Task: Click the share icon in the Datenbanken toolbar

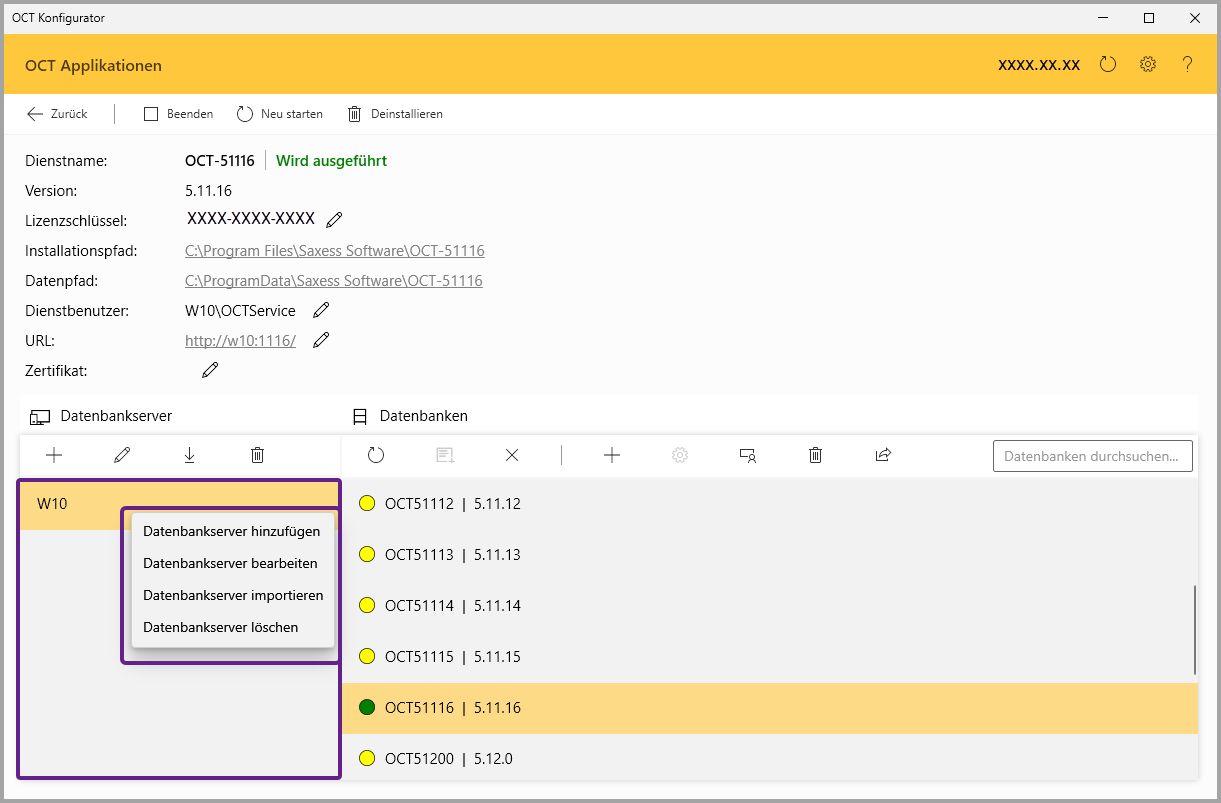Action: point(883,455)
